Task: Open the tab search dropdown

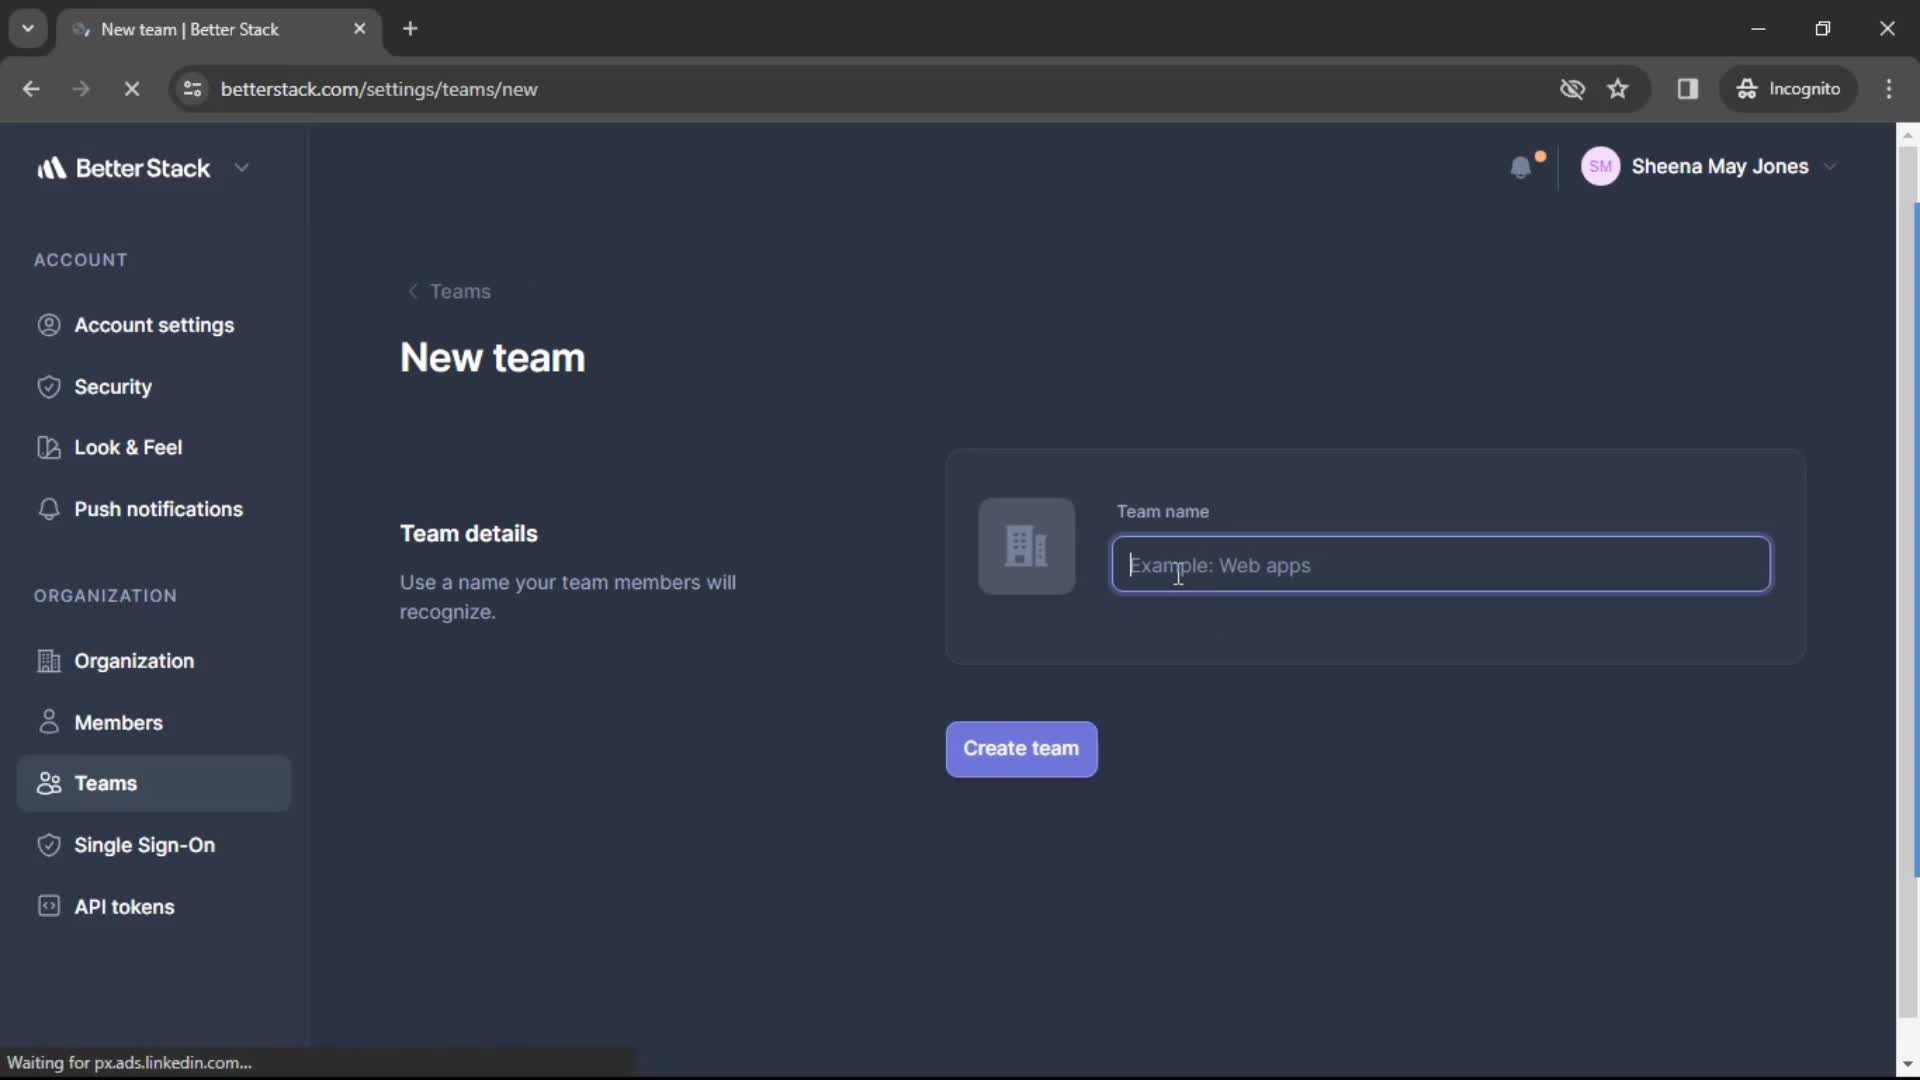Action: [28, 29]
